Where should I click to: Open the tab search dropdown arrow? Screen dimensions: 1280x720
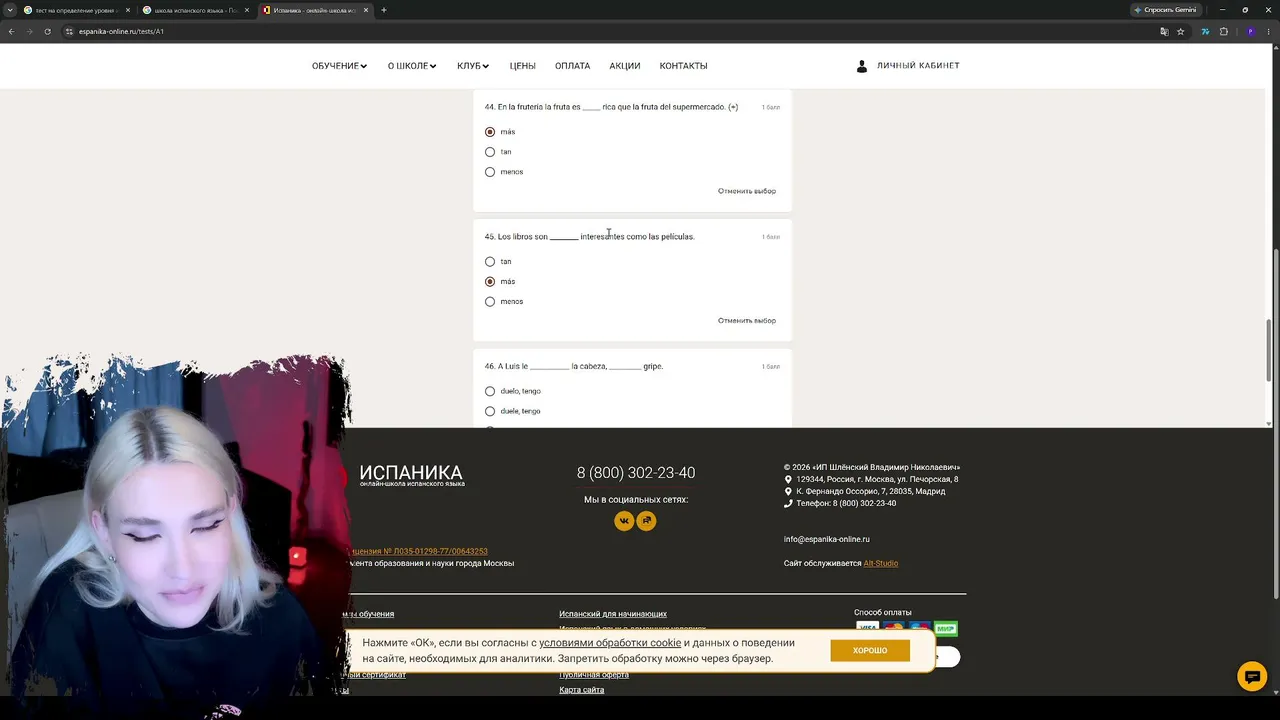click(x=10, y=10)
